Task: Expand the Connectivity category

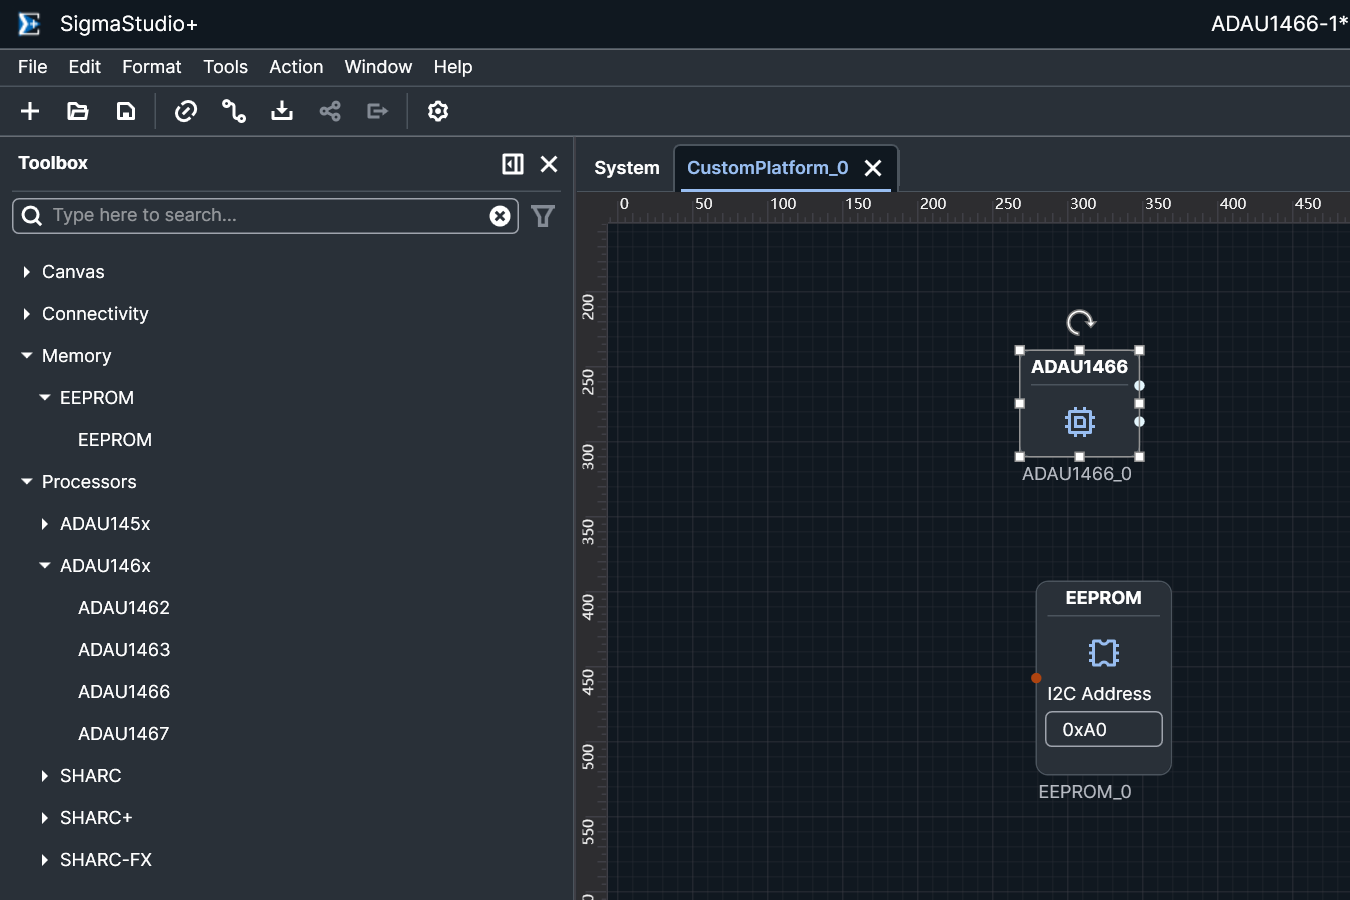Action: pyautogui.click(x=27, y=314)
